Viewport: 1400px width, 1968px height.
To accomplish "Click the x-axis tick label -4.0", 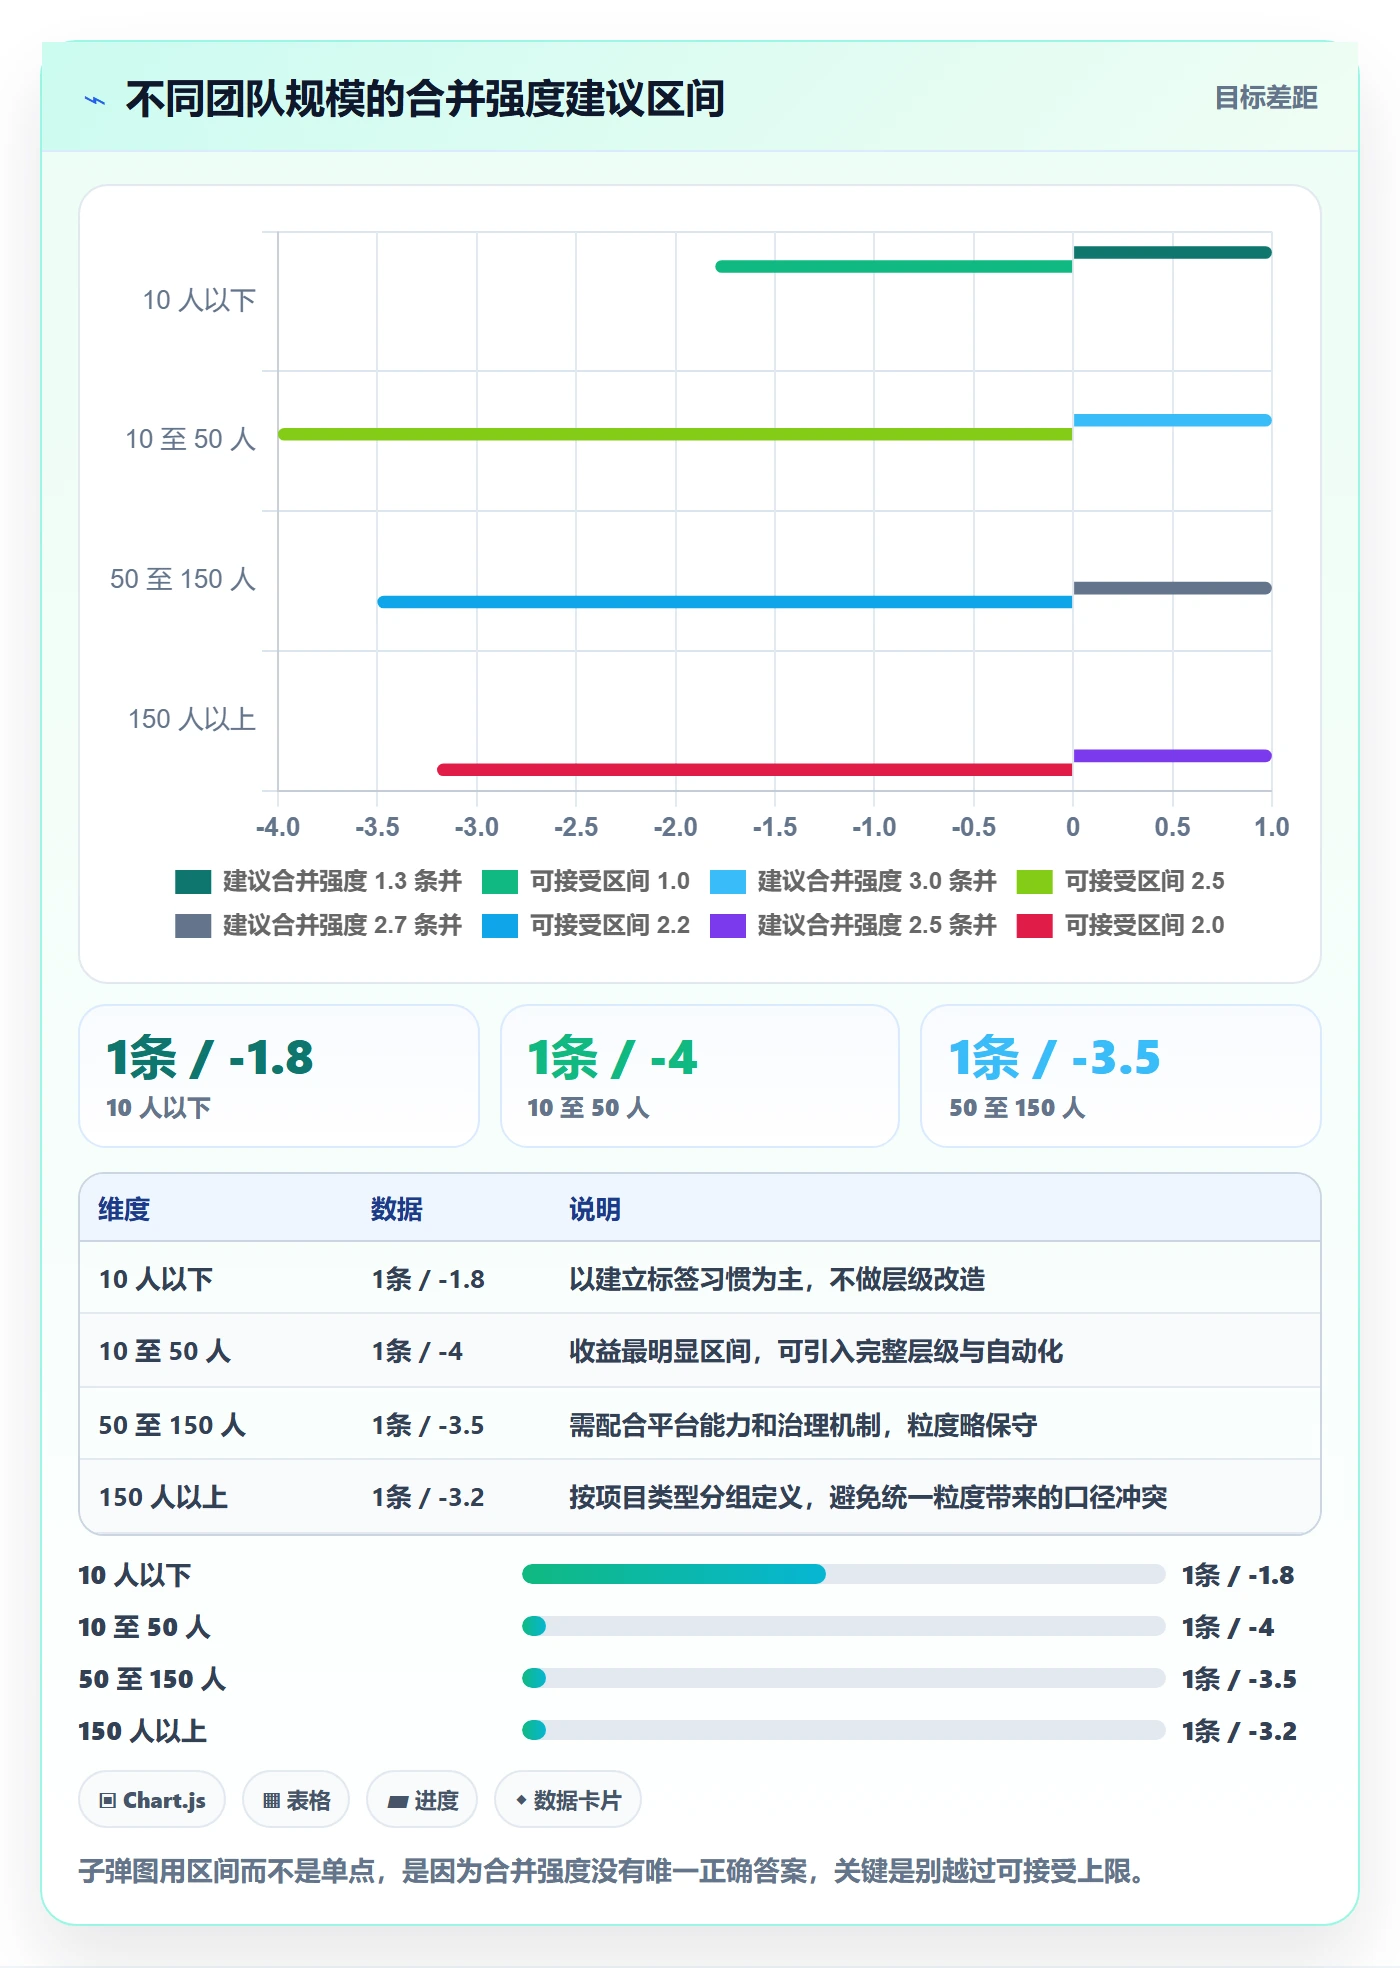I will [x=278, y=827].
